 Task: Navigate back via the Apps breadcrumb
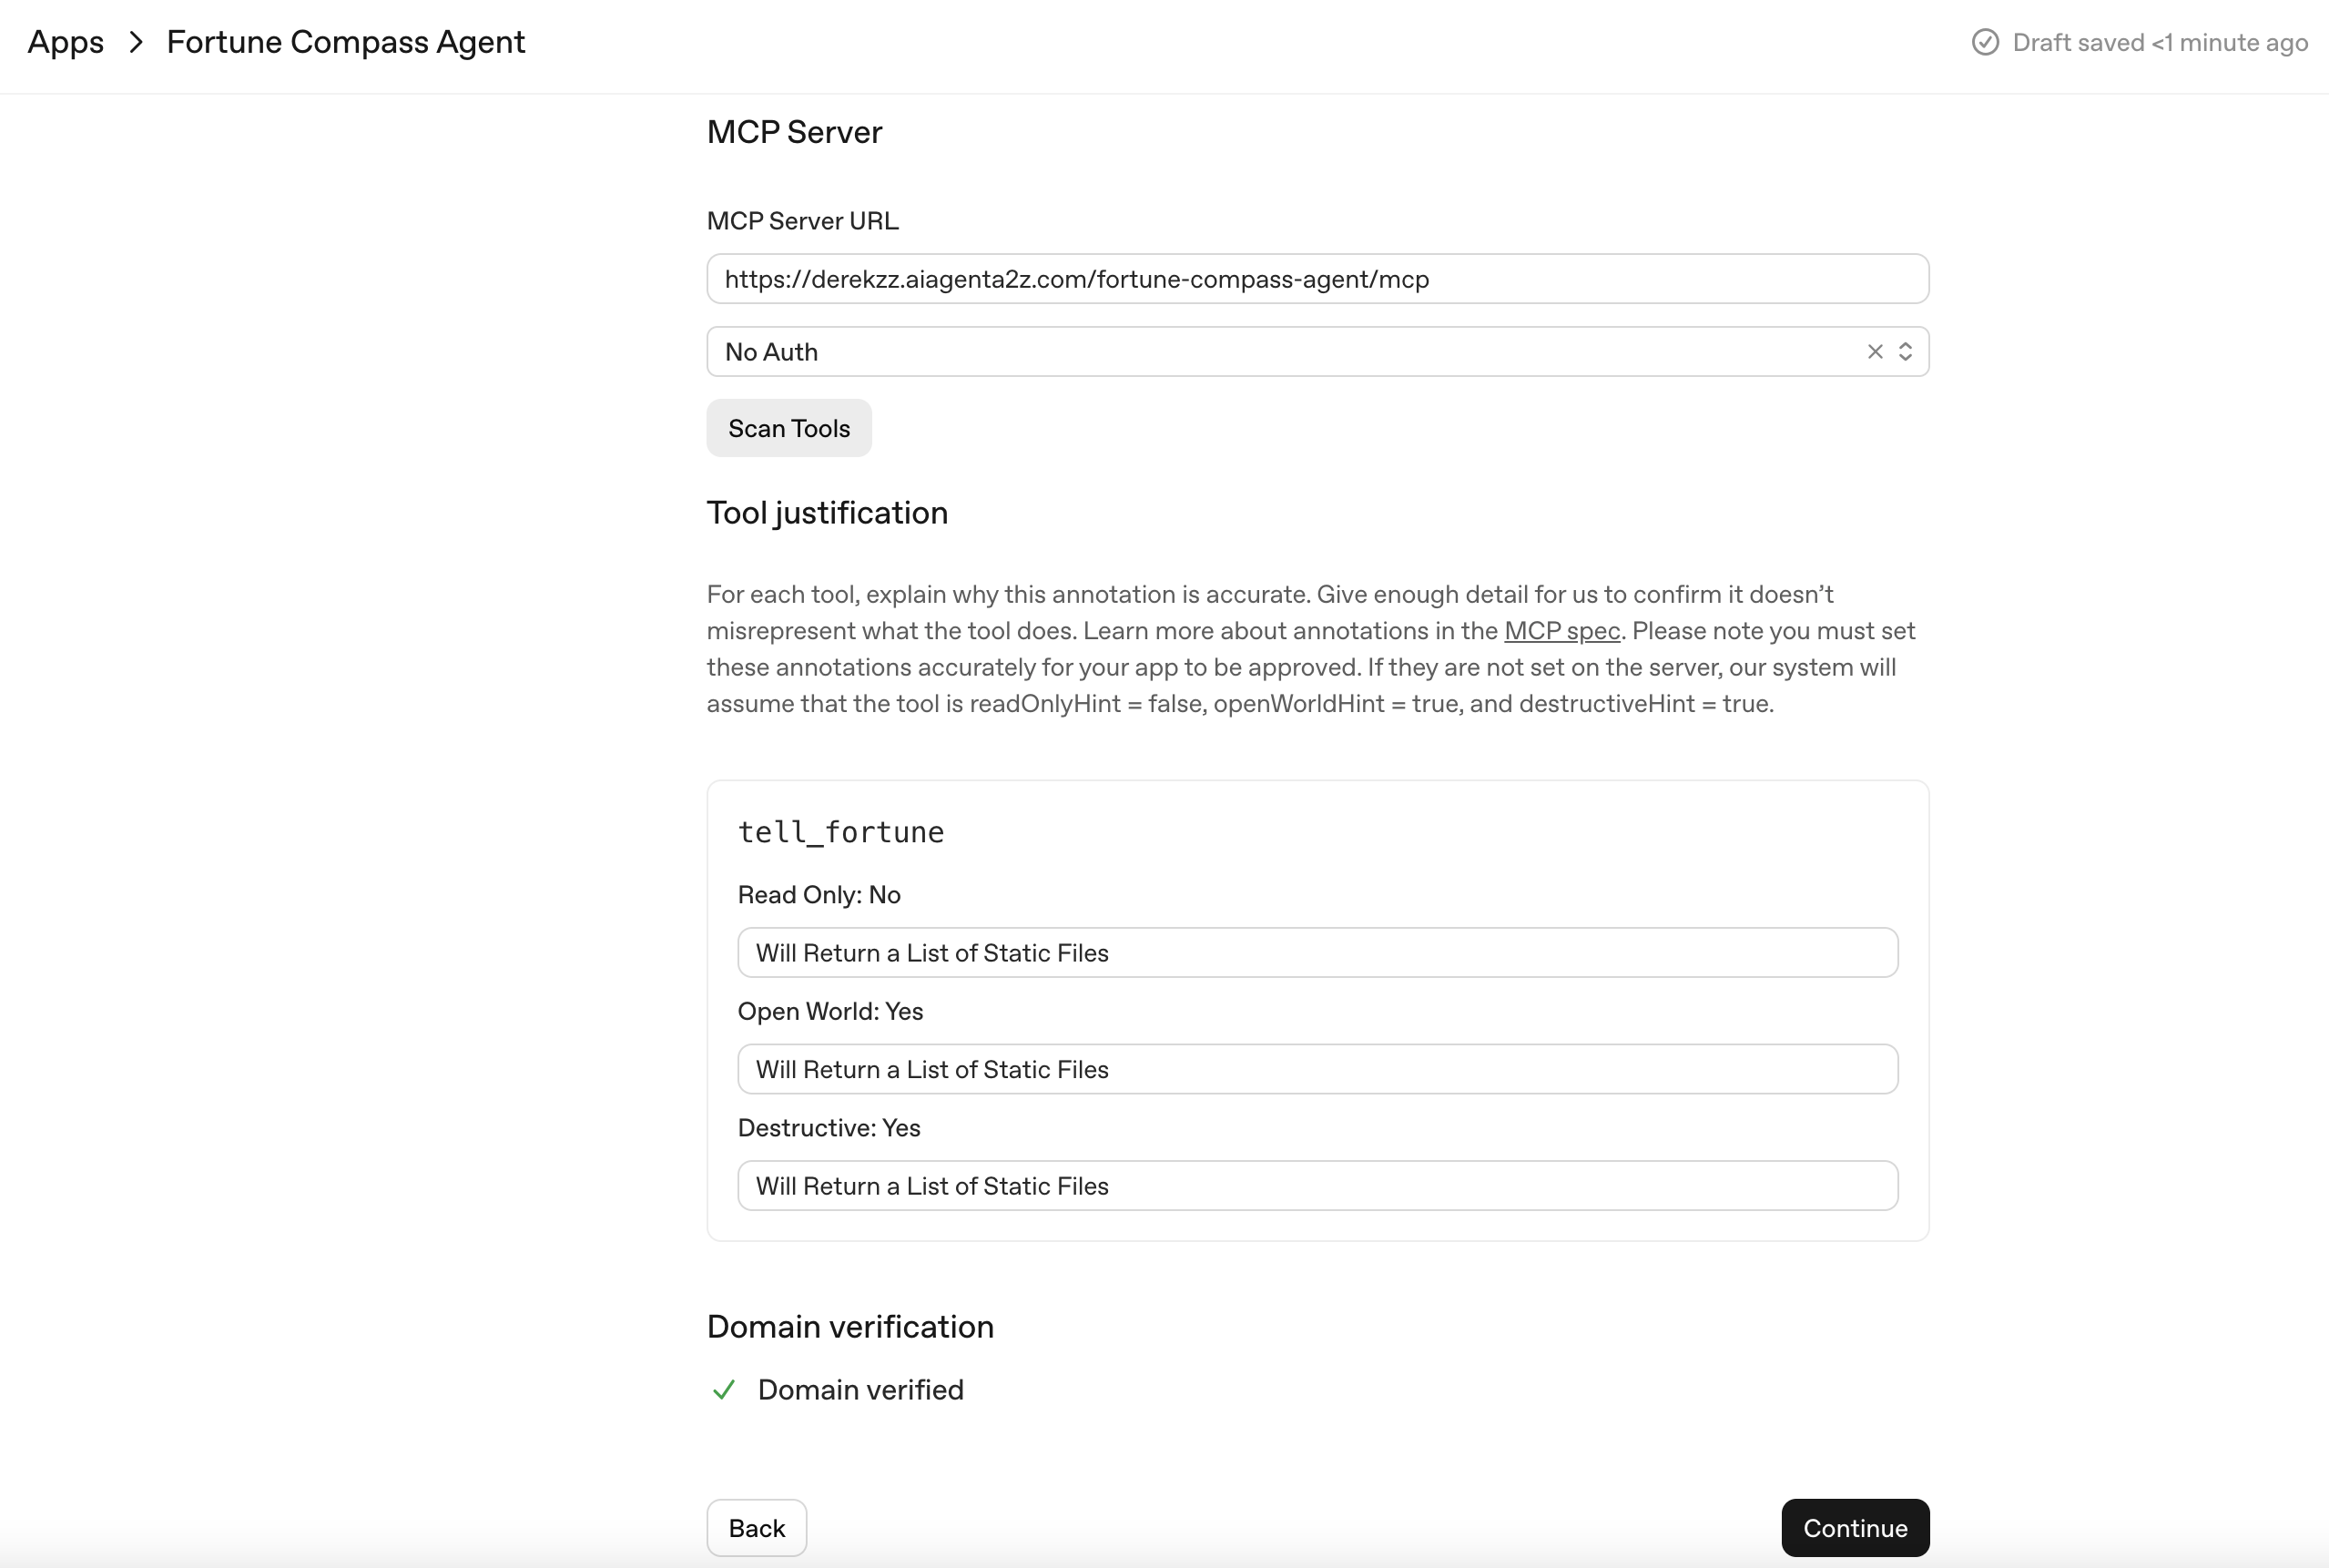pyautogui.click(x=65, y=42)
